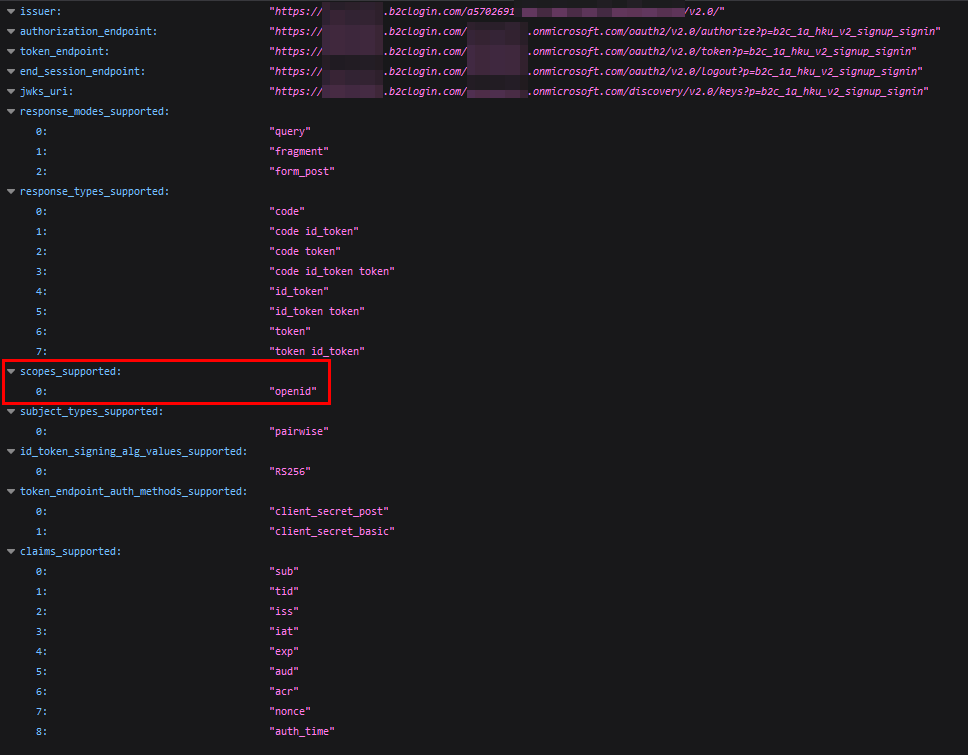968x755 pixels.
Task: Collapse the id_token_signing_alg_values_supported entry
Action: click(9, 451)
